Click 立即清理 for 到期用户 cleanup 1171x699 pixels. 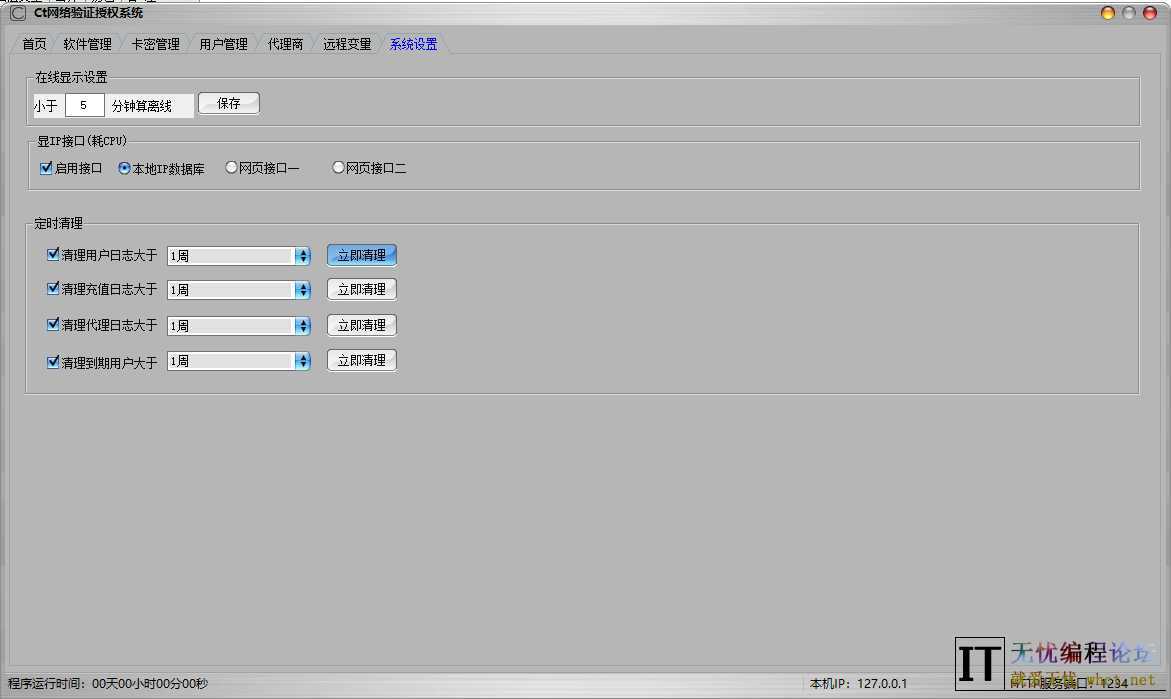point(361,360)
